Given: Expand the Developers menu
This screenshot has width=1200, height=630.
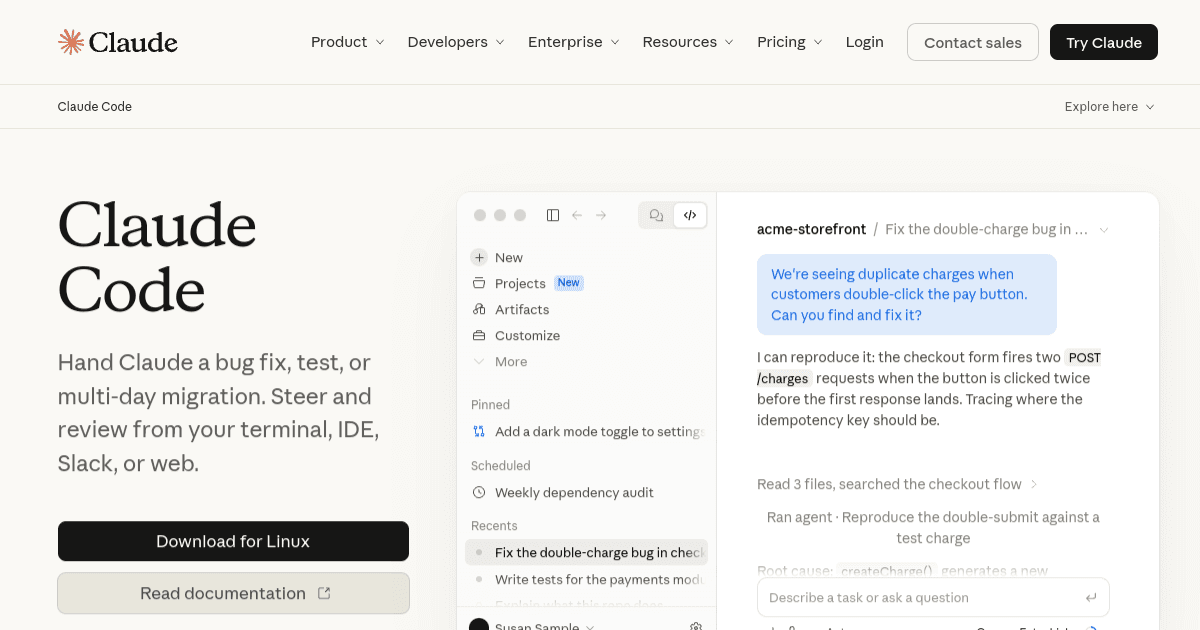Looking at the screenshot, I should pyautogui.click(x=456, y=42).
